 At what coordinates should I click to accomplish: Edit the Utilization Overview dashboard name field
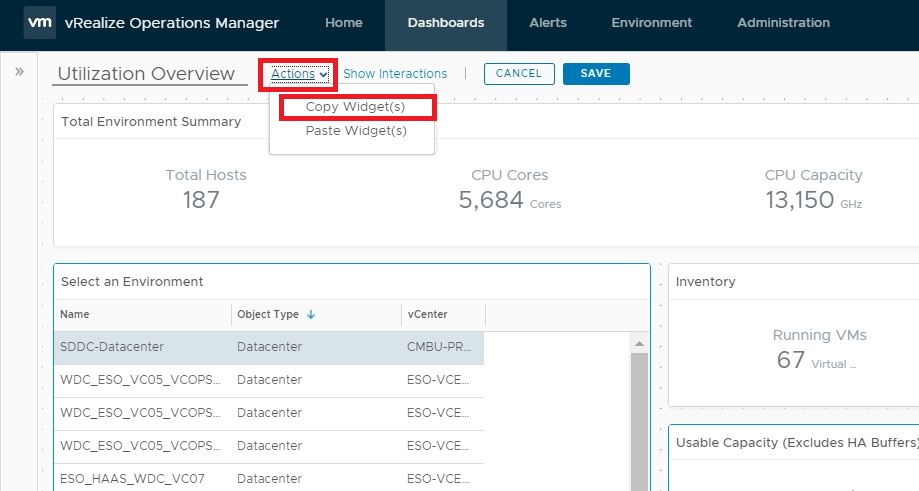[x=148, y=74]
